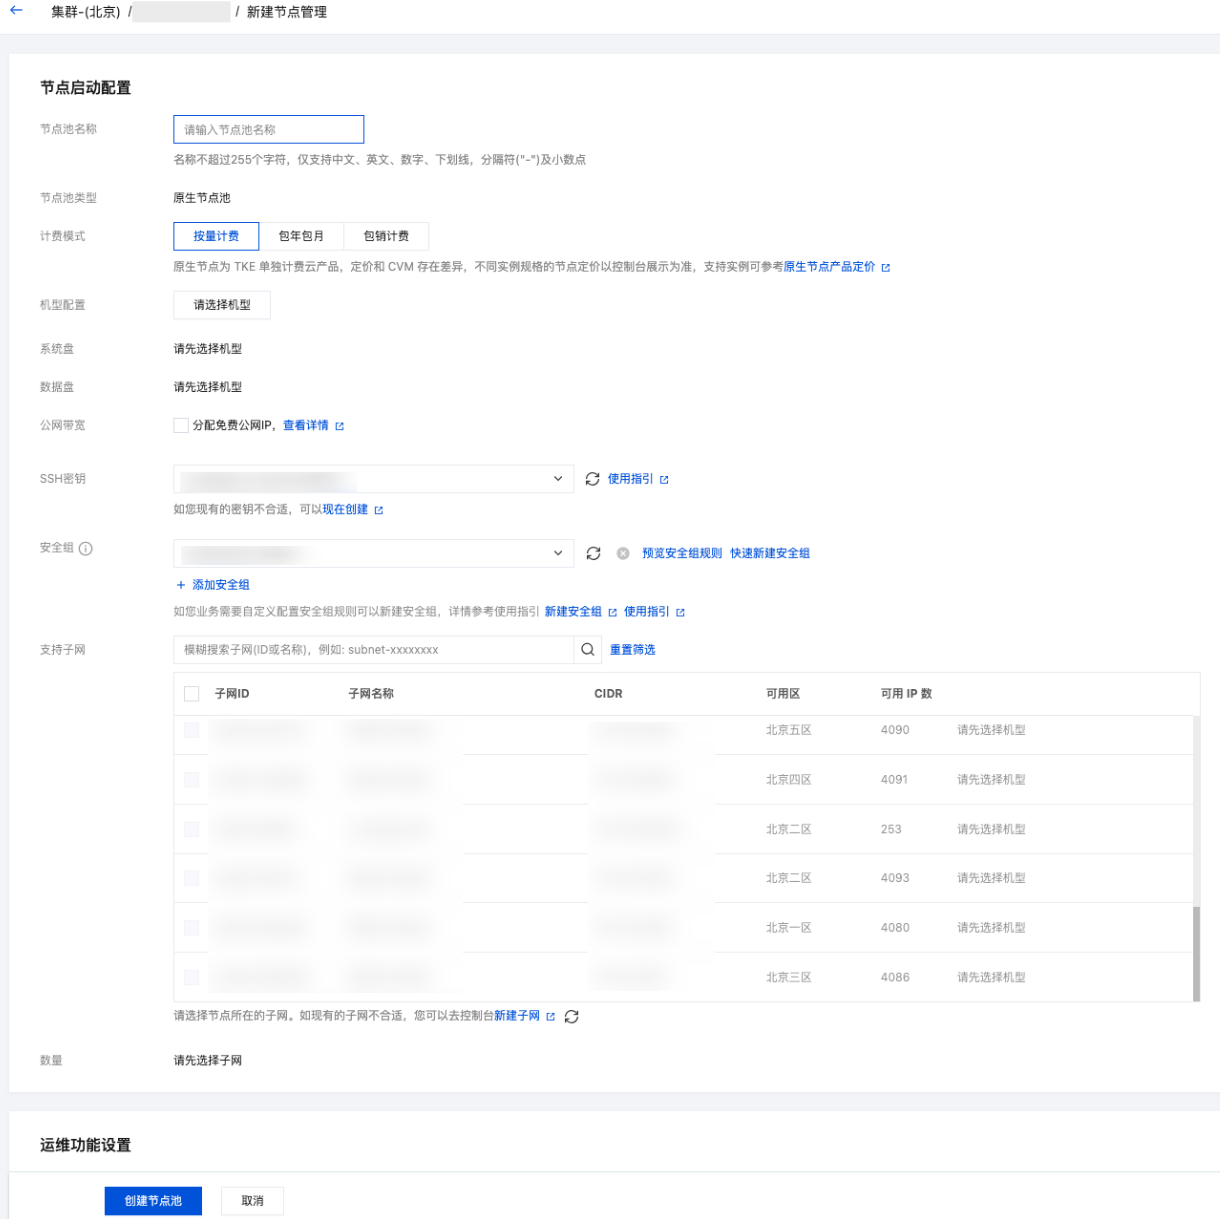Open 查看详情 link for public IP
This screenshot has height=1219, width=1220.
coord(306,425)
